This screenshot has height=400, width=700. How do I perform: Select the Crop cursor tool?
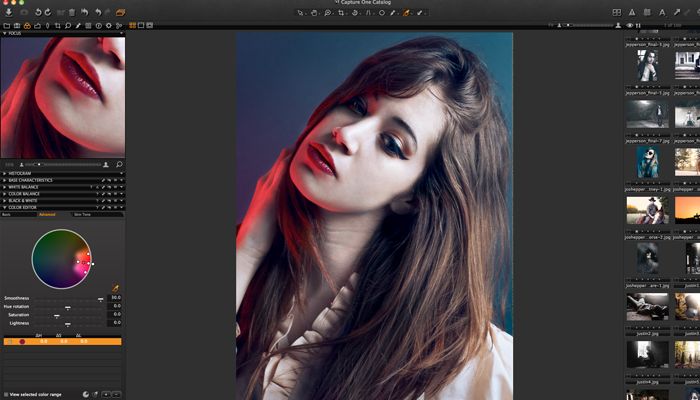coord(341,13)
